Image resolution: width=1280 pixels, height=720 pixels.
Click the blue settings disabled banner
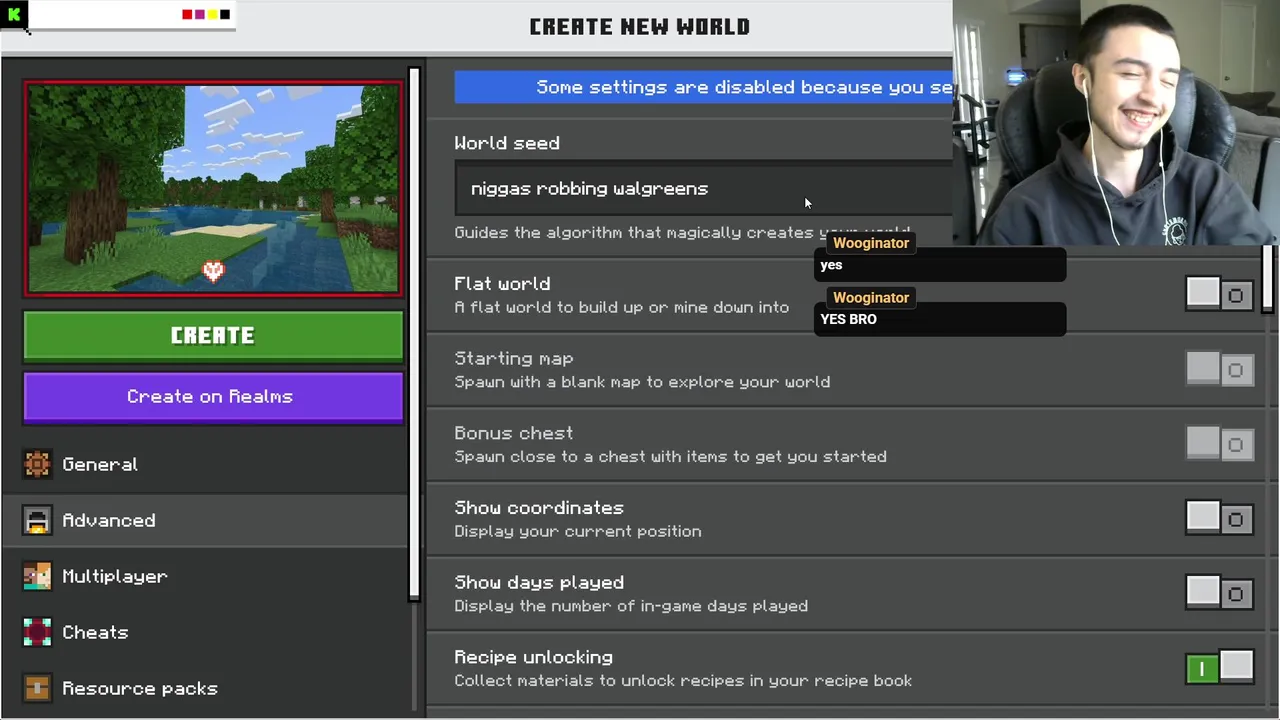pyautogui.click(x=704, y=87)
